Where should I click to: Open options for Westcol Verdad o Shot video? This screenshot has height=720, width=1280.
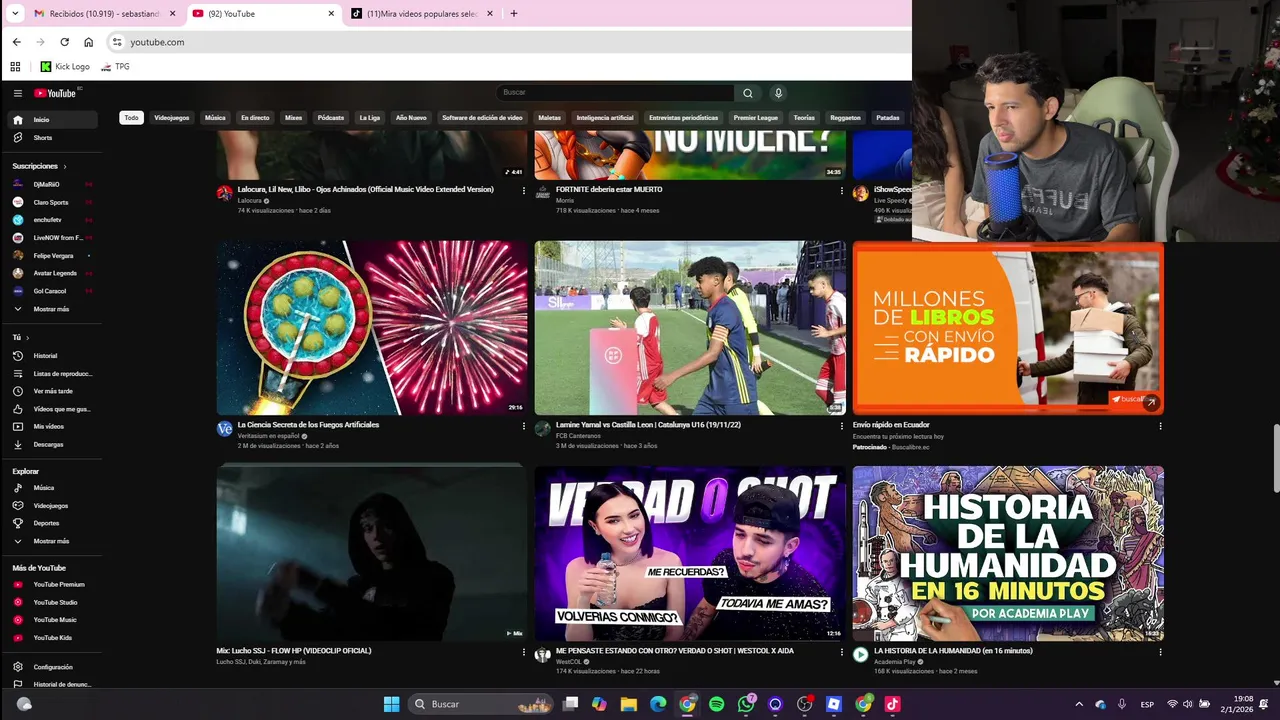841,652
